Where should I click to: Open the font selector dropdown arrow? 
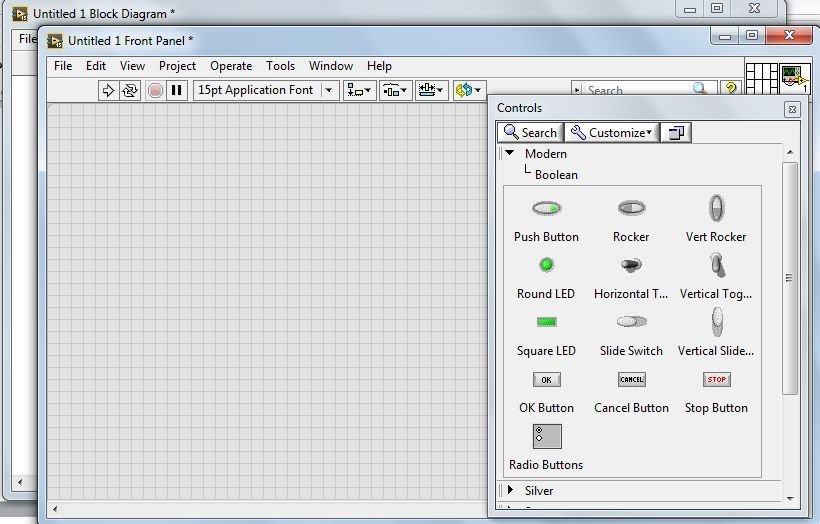coord(329,90)
